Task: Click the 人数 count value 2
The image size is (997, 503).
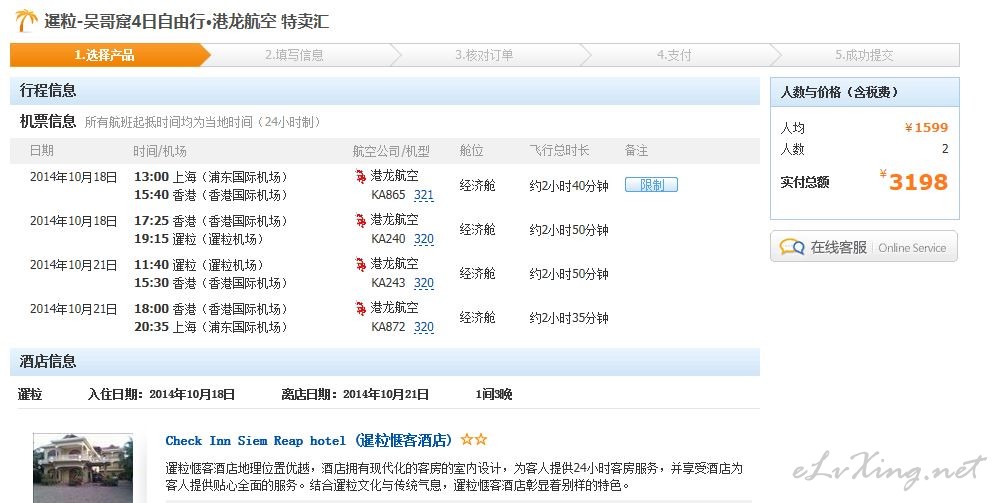Action: [945, 148]
